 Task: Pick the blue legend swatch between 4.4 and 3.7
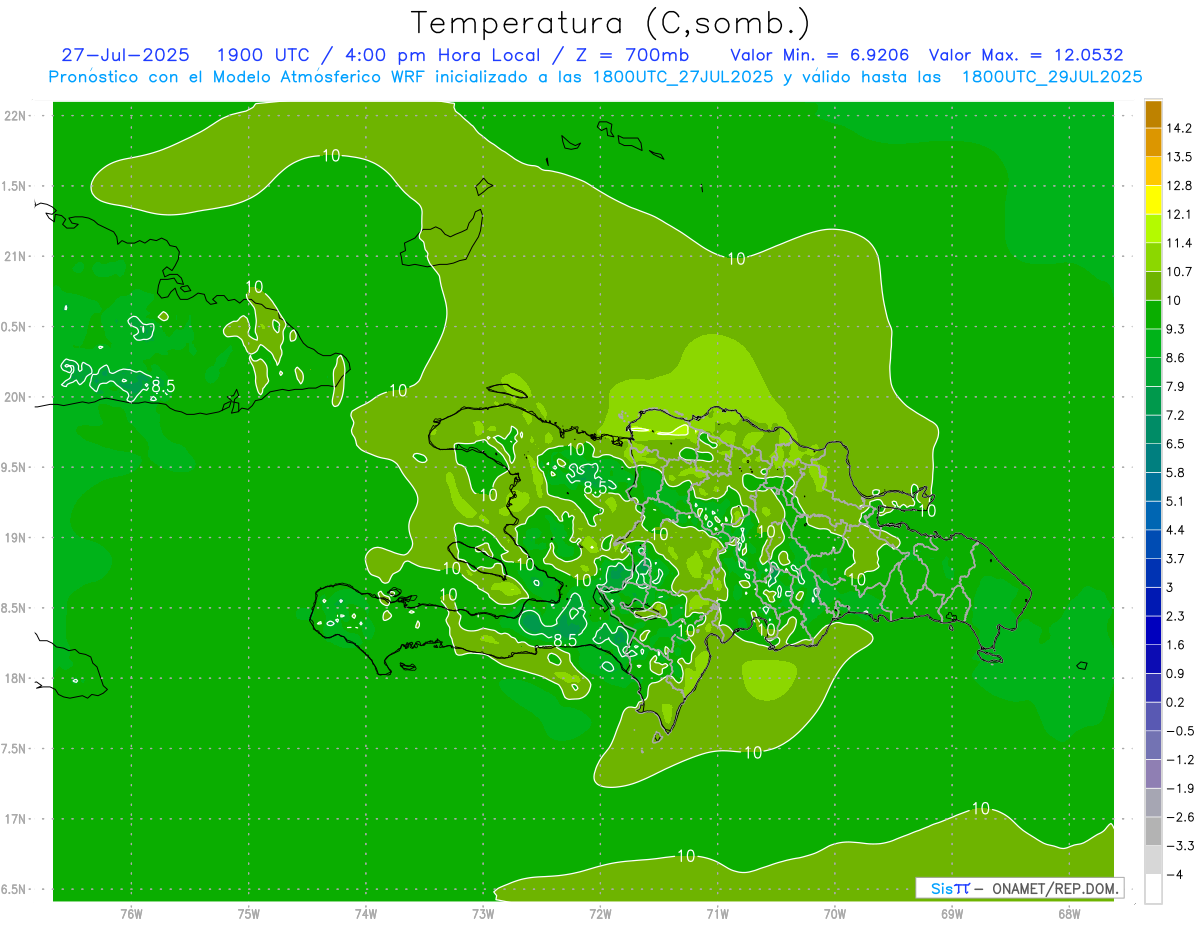click(x=1153, y=543)
